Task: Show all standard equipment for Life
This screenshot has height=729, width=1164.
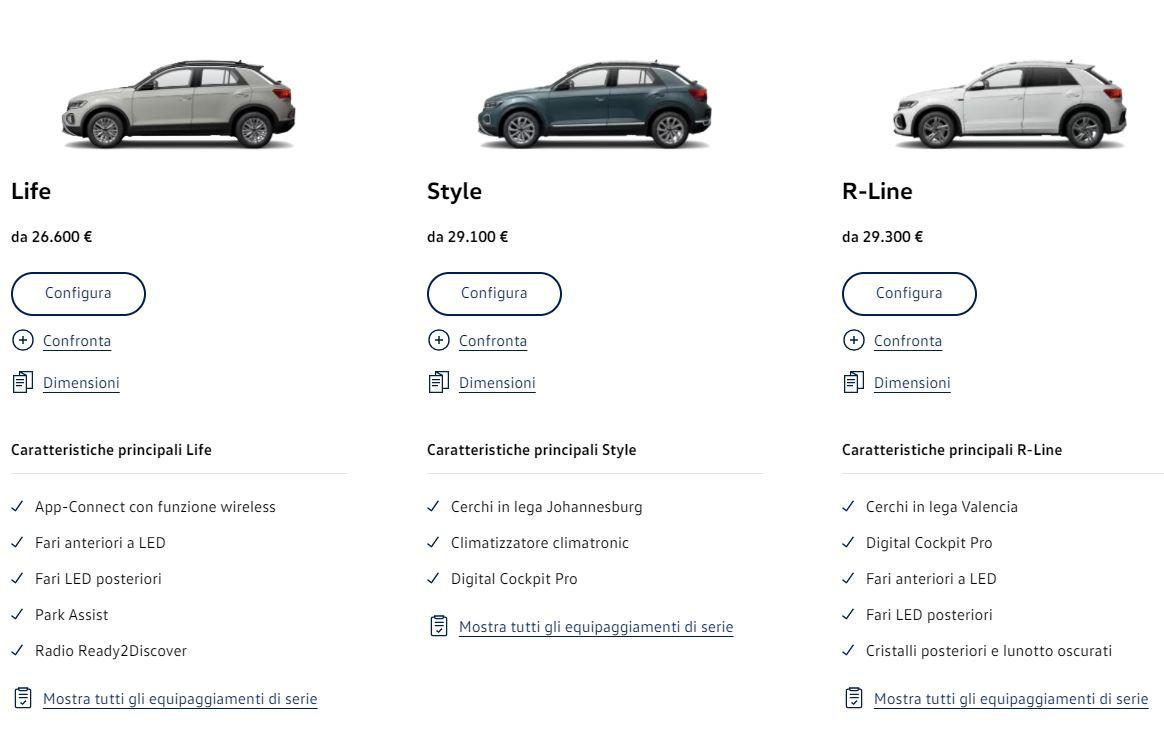Action: click(180, 699)
